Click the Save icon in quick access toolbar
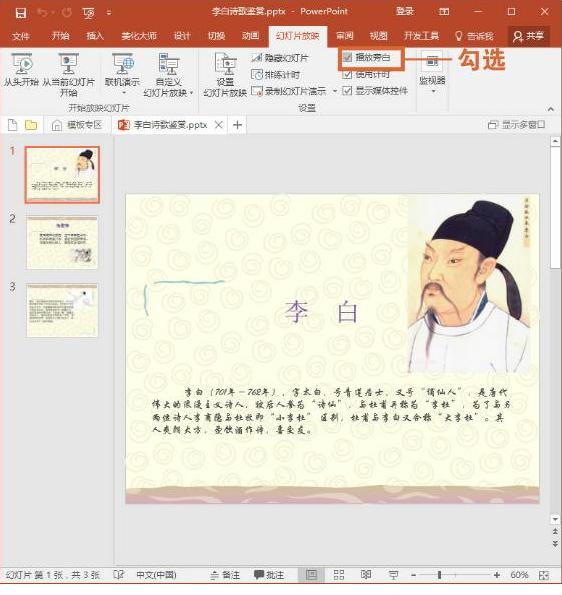The height and width of the screenshot is (595, 562). (20, 13)
